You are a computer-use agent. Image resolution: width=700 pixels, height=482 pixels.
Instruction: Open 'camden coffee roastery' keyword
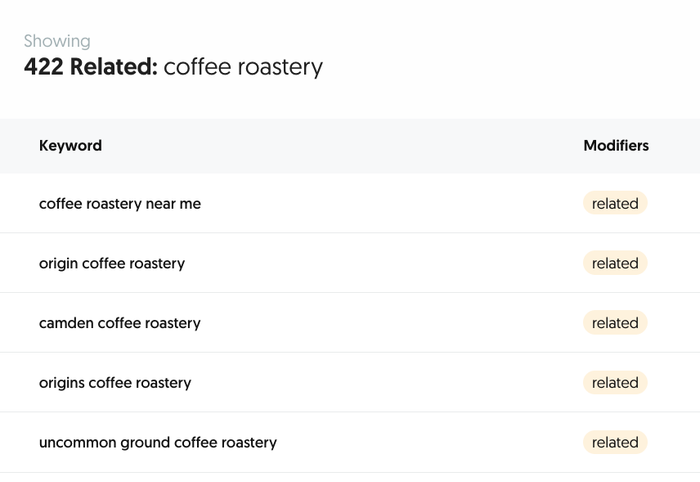[120, 323]
